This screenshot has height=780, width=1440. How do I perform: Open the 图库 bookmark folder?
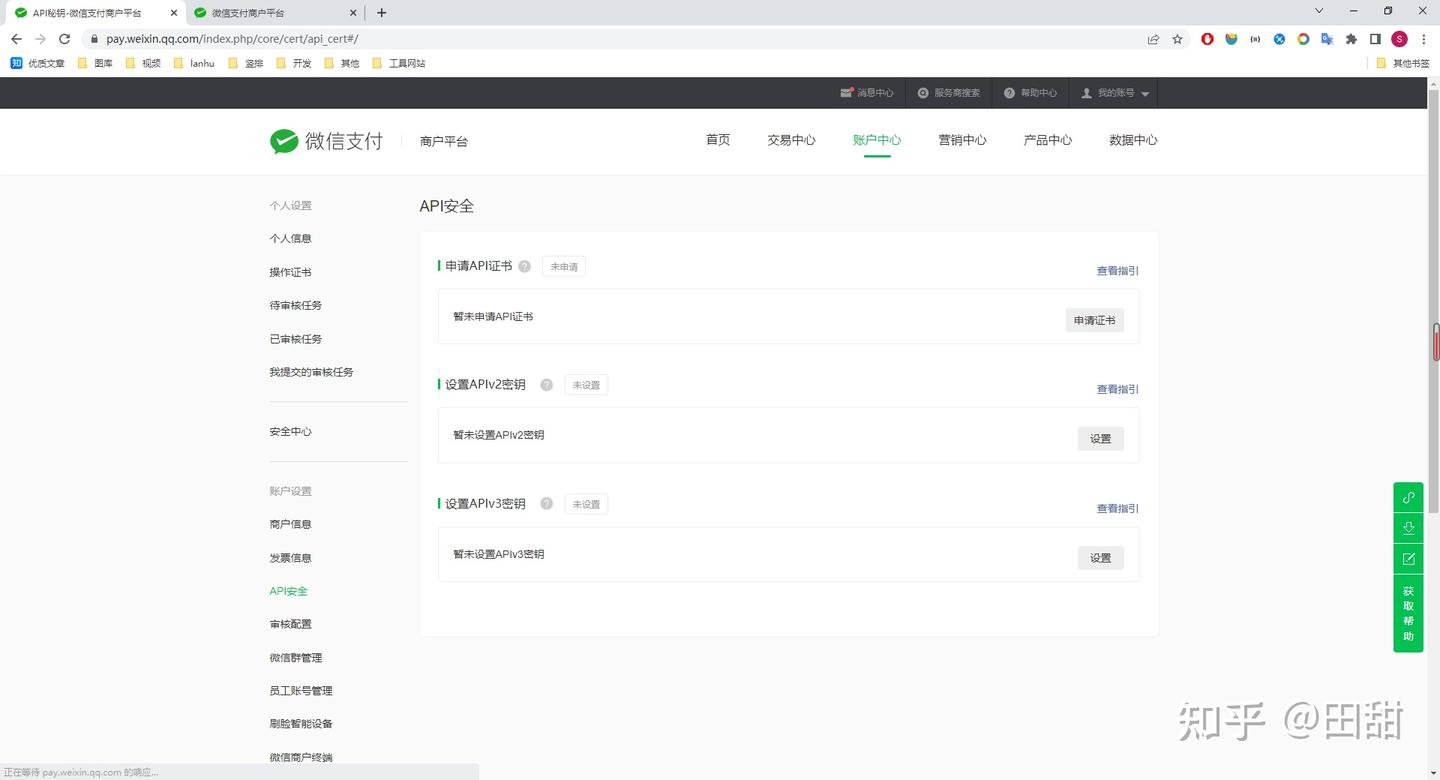click(95, 63)
